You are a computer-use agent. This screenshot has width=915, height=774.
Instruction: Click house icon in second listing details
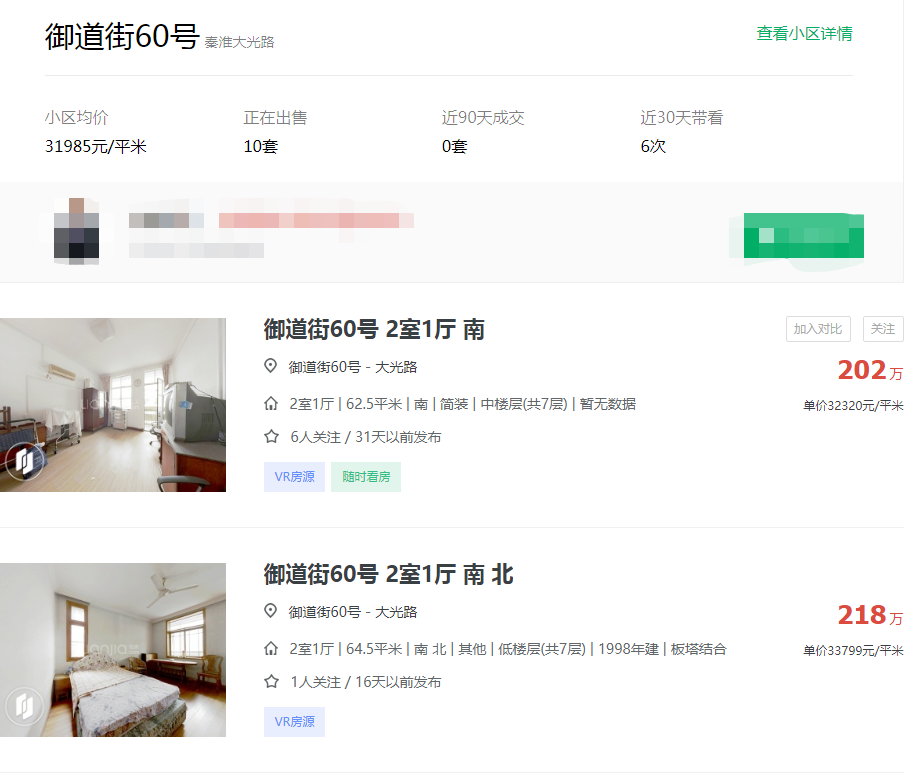[x=270, y=649]
